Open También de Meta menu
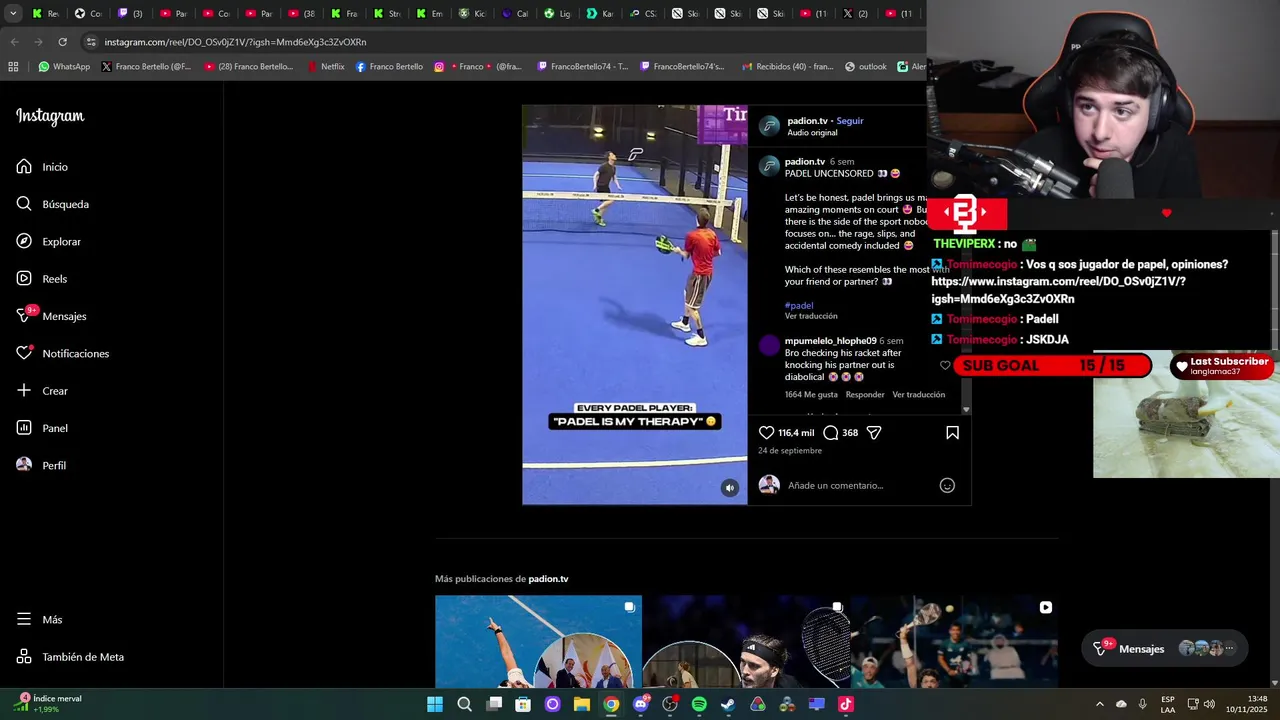Viewport: 1280px width, 720px height. tap(71, 657)
